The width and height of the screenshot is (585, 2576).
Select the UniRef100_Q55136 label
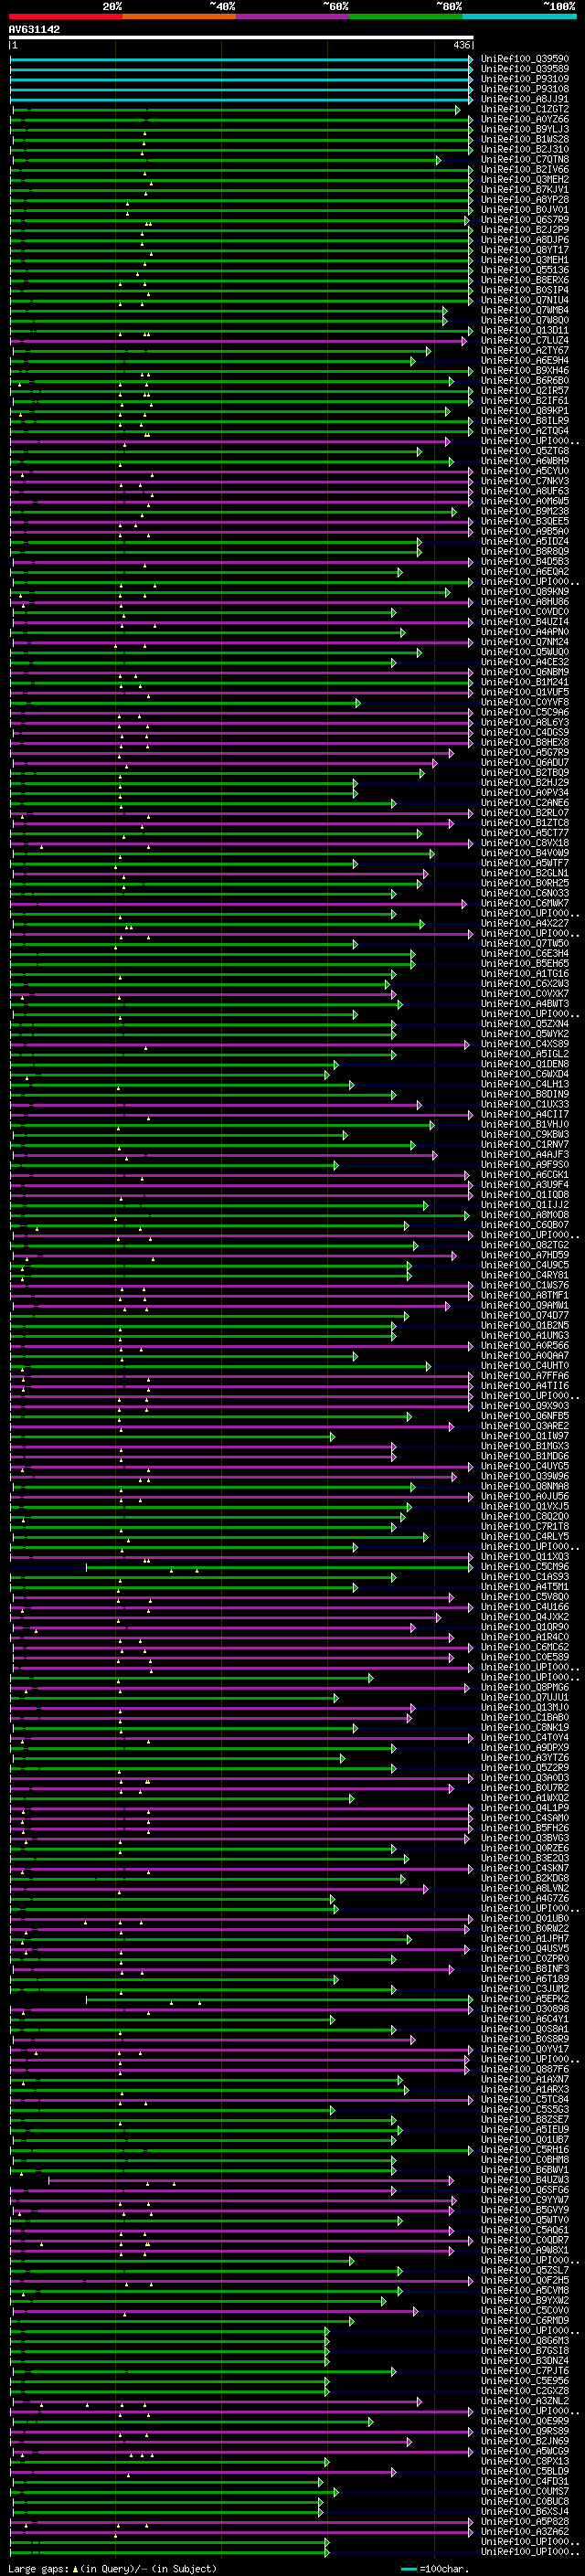click(x=525, y=270)
